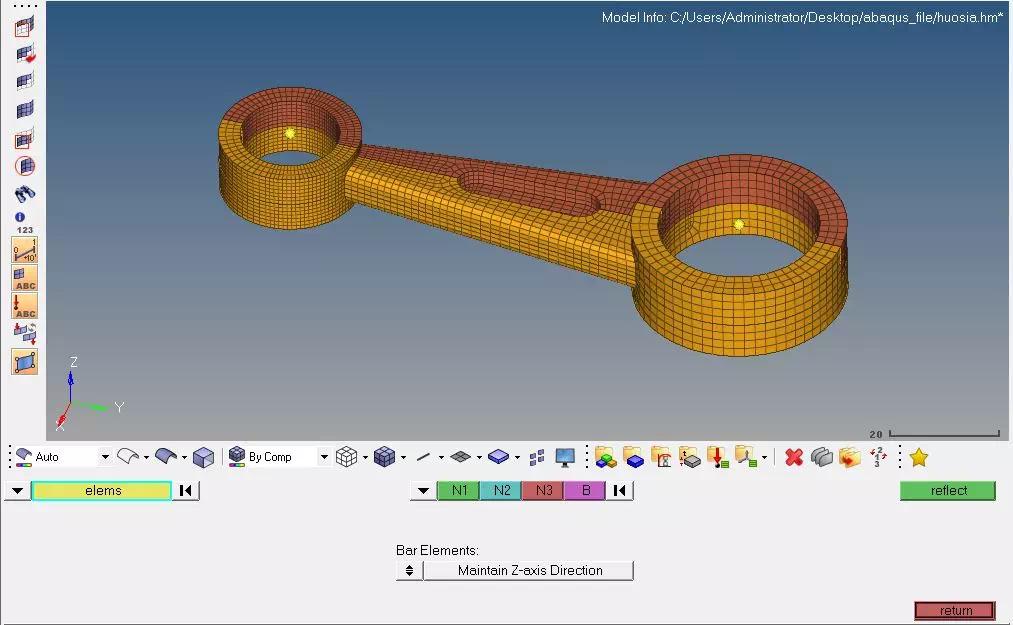The image size is (1013, 625).
Task: Expand the By Comp color mode dropdown
Action: [324, 457]
